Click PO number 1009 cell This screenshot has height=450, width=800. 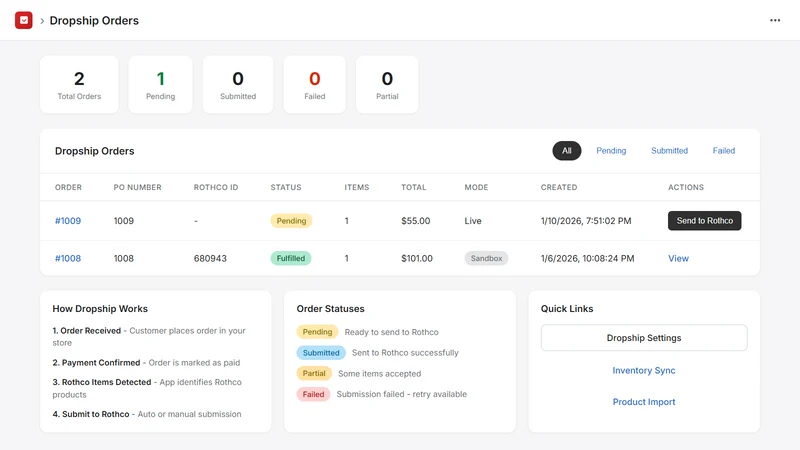coord(123,221)
